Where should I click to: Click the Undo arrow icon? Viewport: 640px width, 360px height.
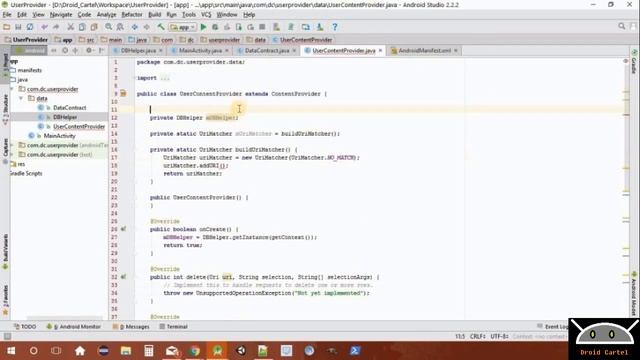pos(44,27)
